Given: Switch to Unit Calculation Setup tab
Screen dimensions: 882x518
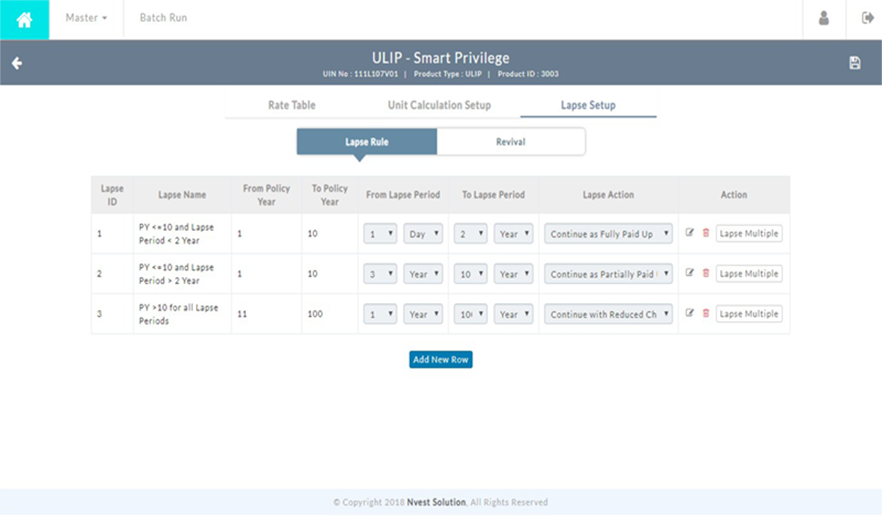Looking at the screenshot, I should (x=439, y=105).
